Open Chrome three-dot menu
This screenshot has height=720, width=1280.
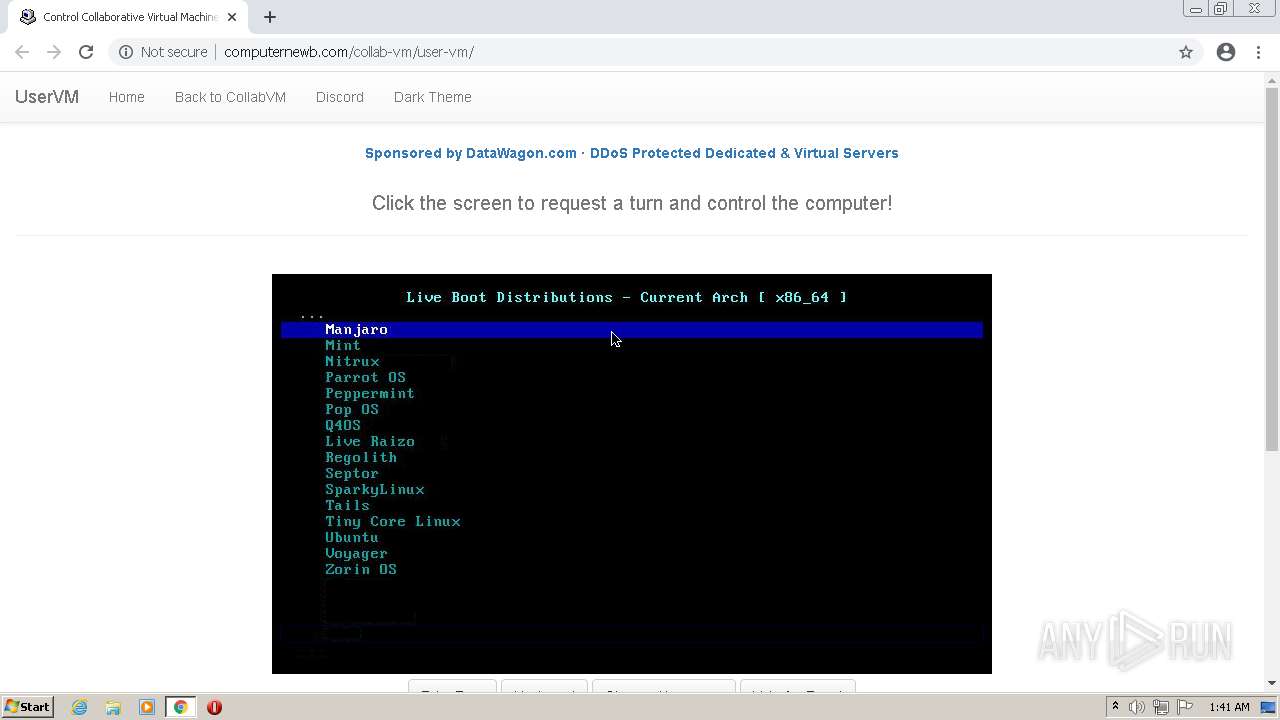tap(1258, 52)
